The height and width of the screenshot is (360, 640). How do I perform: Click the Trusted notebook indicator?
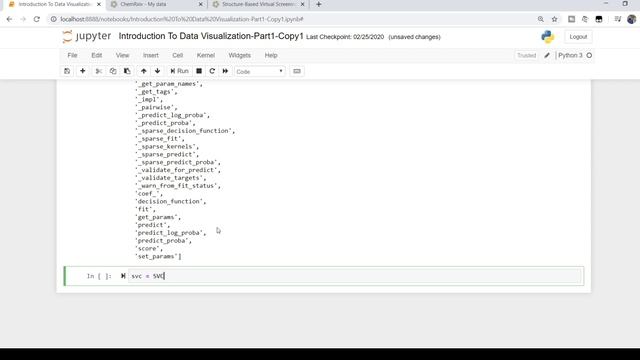click(527, 55)
